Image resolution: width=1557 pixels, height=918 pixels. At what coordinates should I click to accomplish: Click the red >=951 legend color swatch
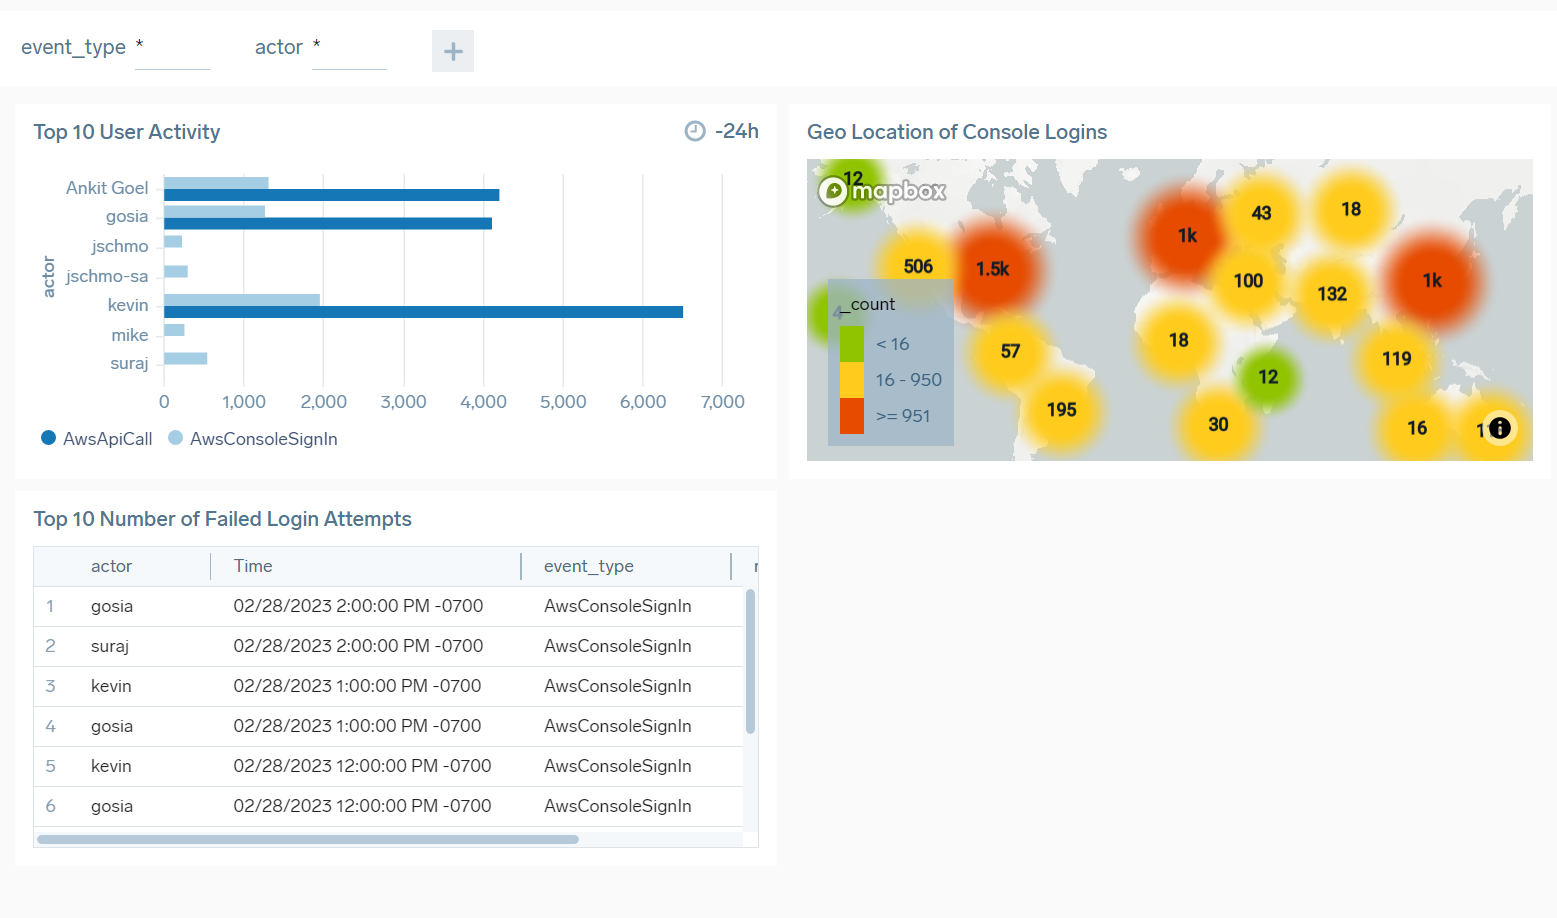[850, 416]
